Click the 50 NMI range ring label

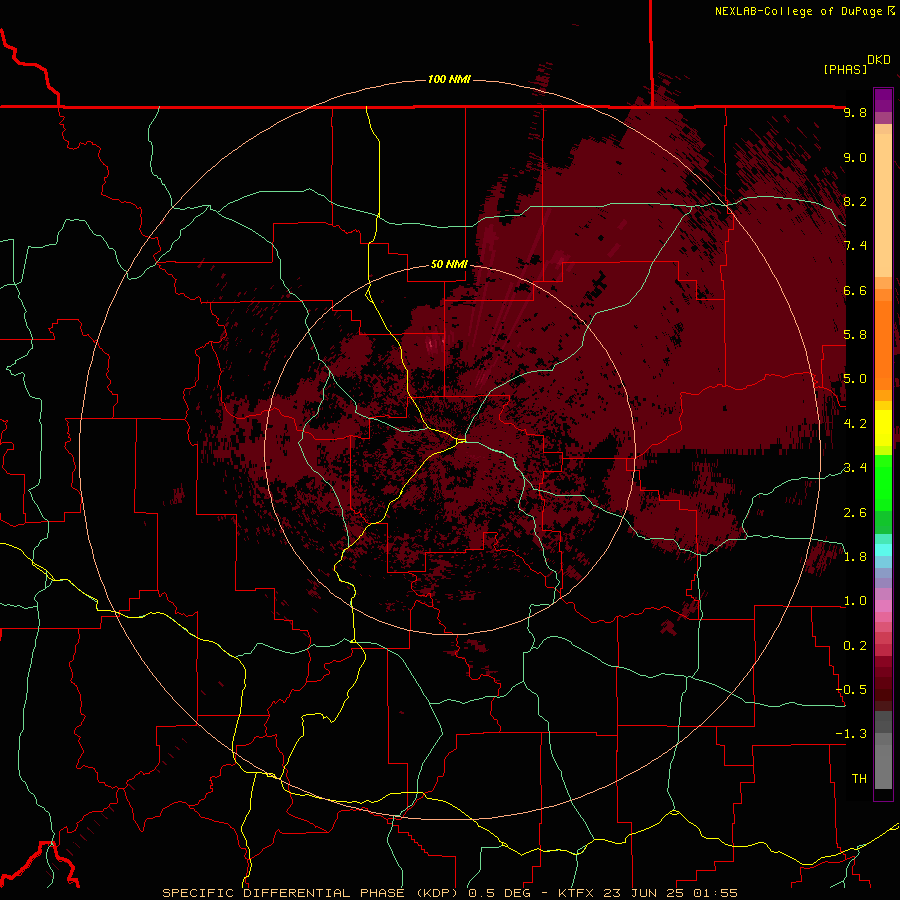449,265
